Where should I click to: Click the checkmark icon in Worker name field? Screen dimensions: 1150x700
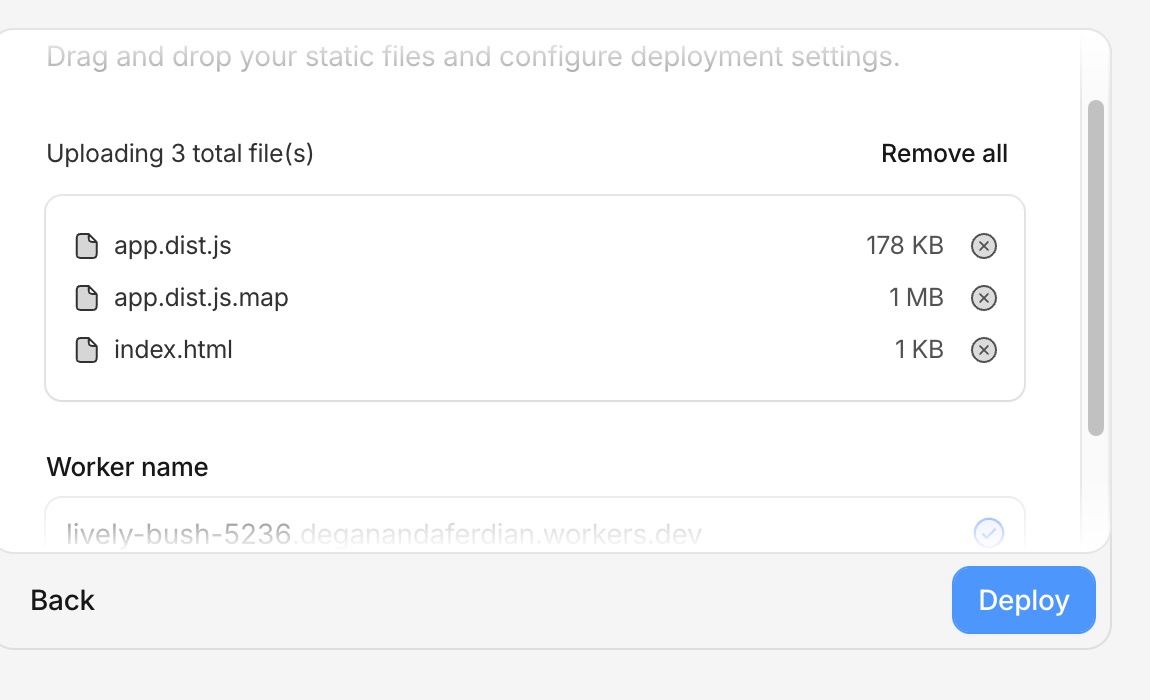click(988, 532)
